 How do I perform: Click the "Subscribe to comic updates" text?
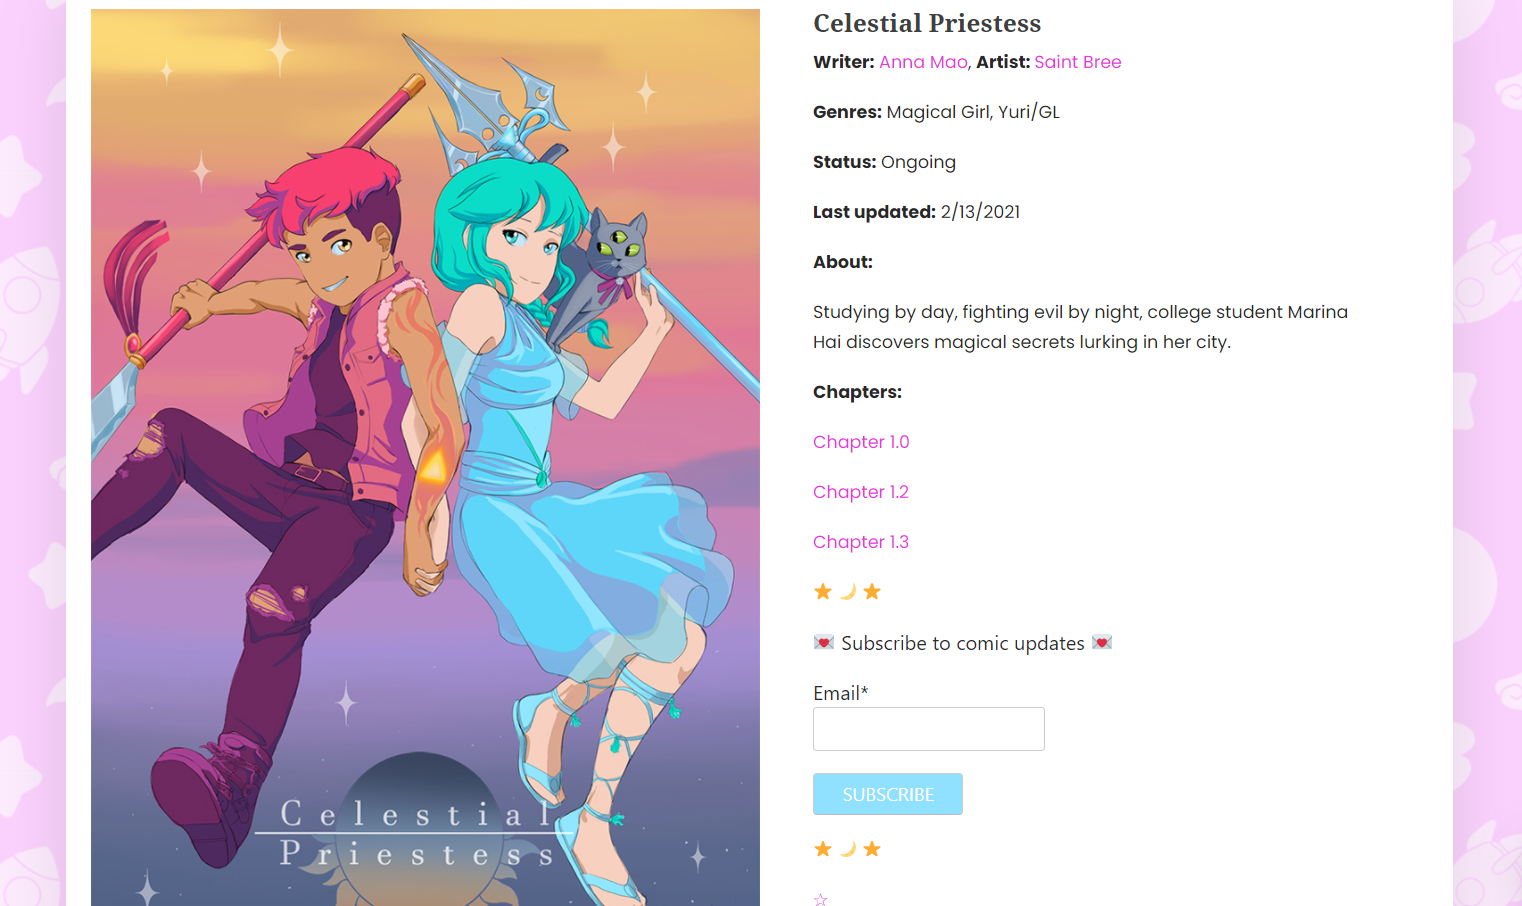coord(963,643)
